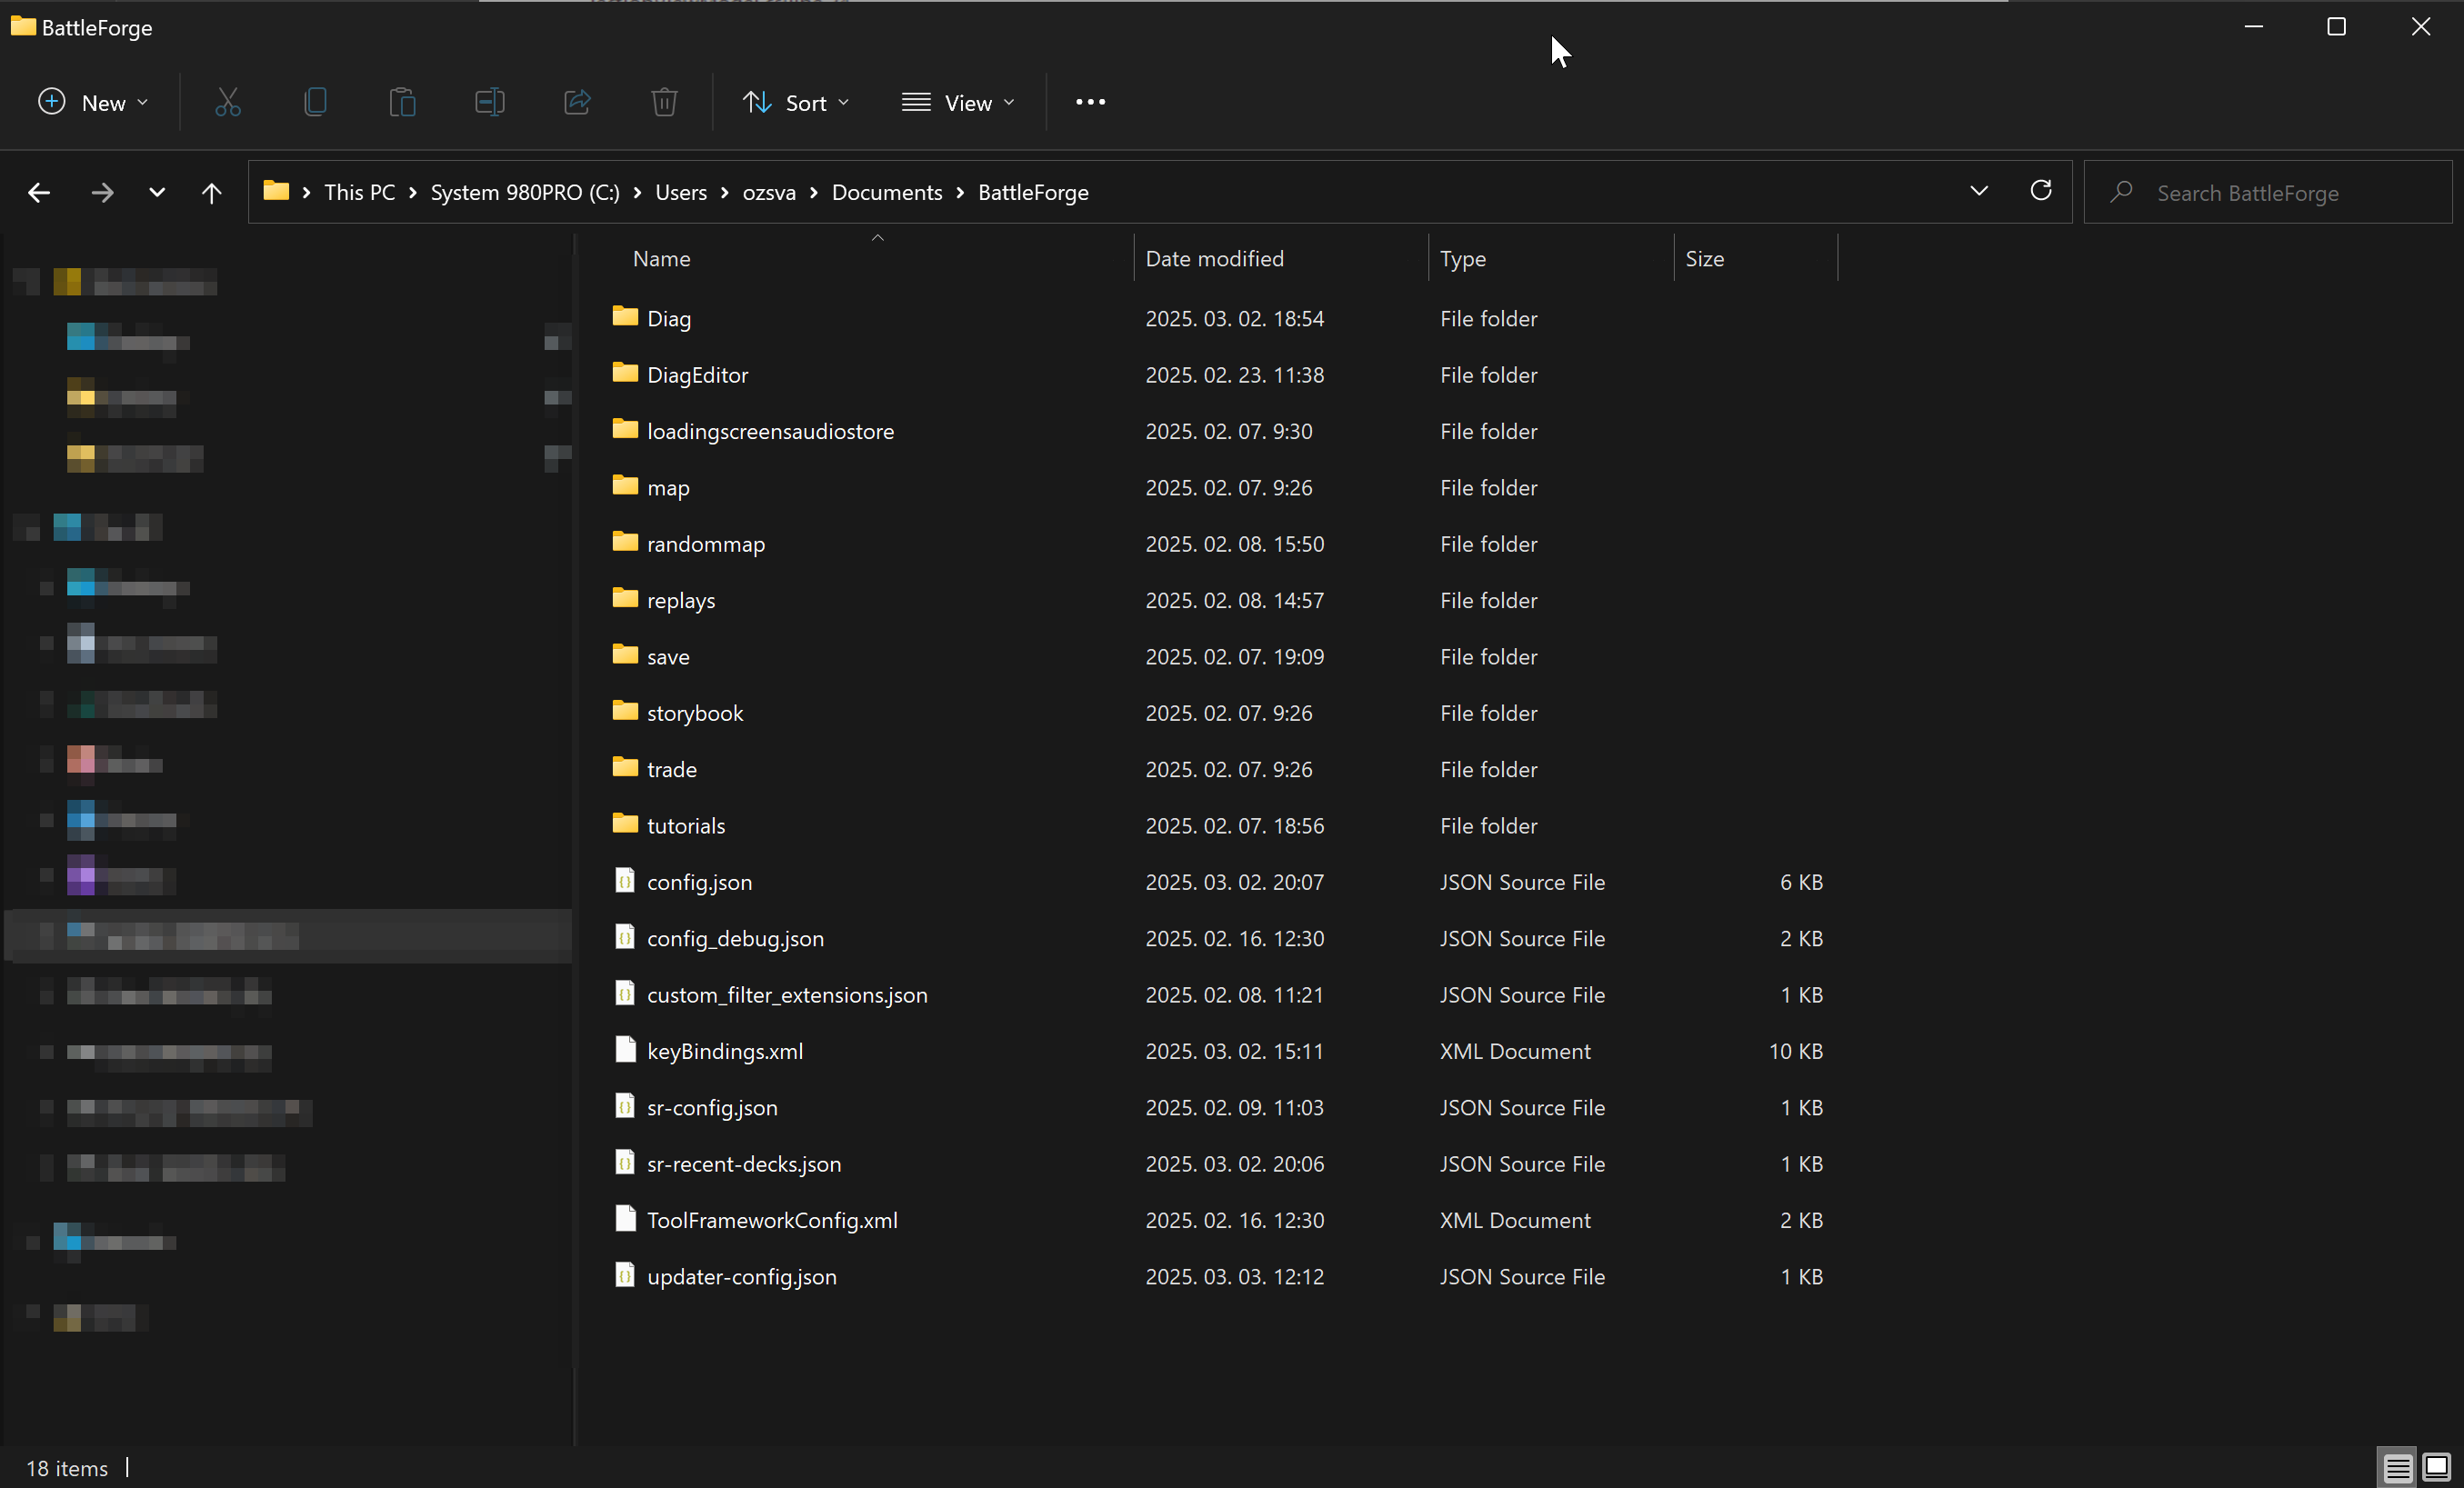Click the JSON icon beside config.json
Screen dimensions: 2464x1488
625,880
